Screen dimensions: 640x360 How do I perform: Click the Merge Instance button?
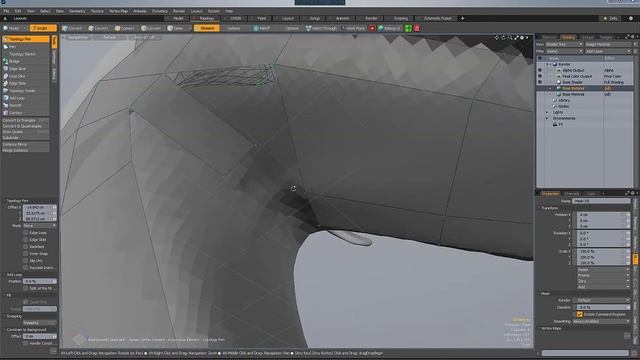(26, 150)
